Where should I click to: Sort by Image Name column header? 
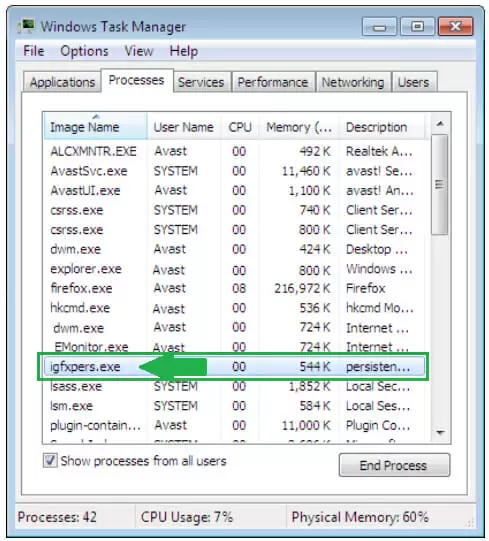tap(96, 127)
